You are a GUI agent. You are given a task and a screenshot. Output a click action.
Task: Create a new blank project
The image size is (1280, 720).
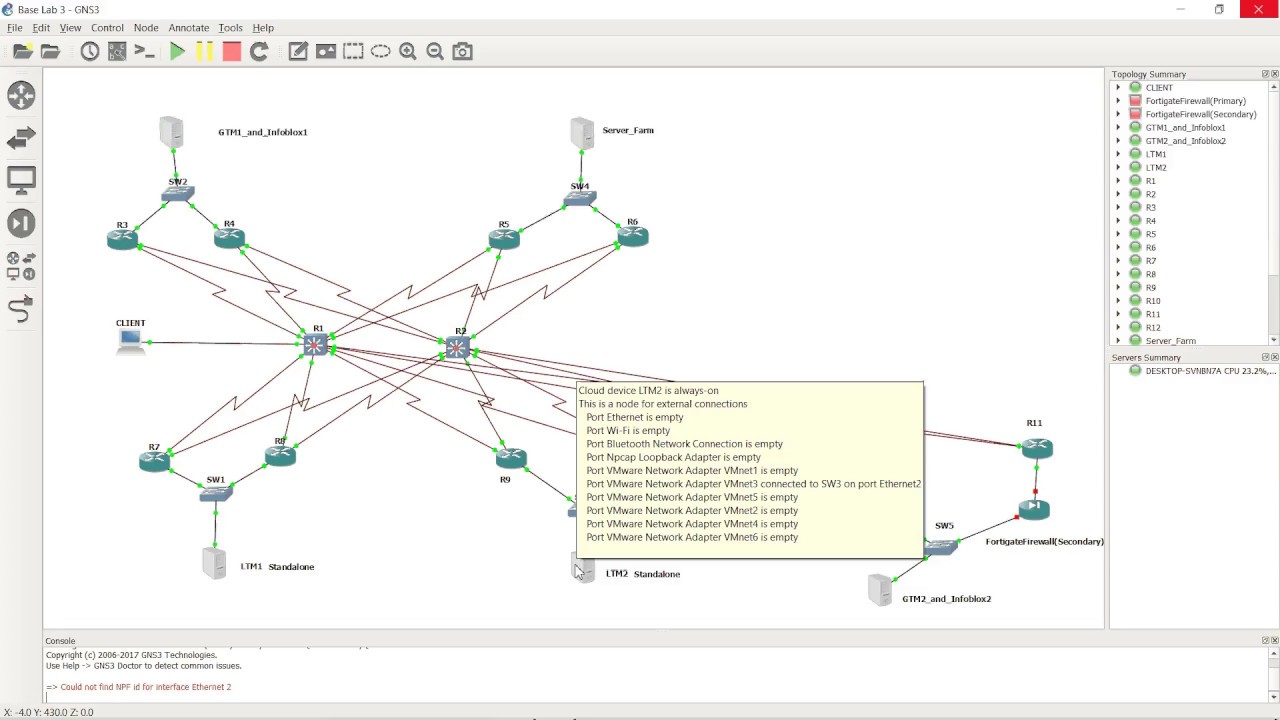coord(22,51)
